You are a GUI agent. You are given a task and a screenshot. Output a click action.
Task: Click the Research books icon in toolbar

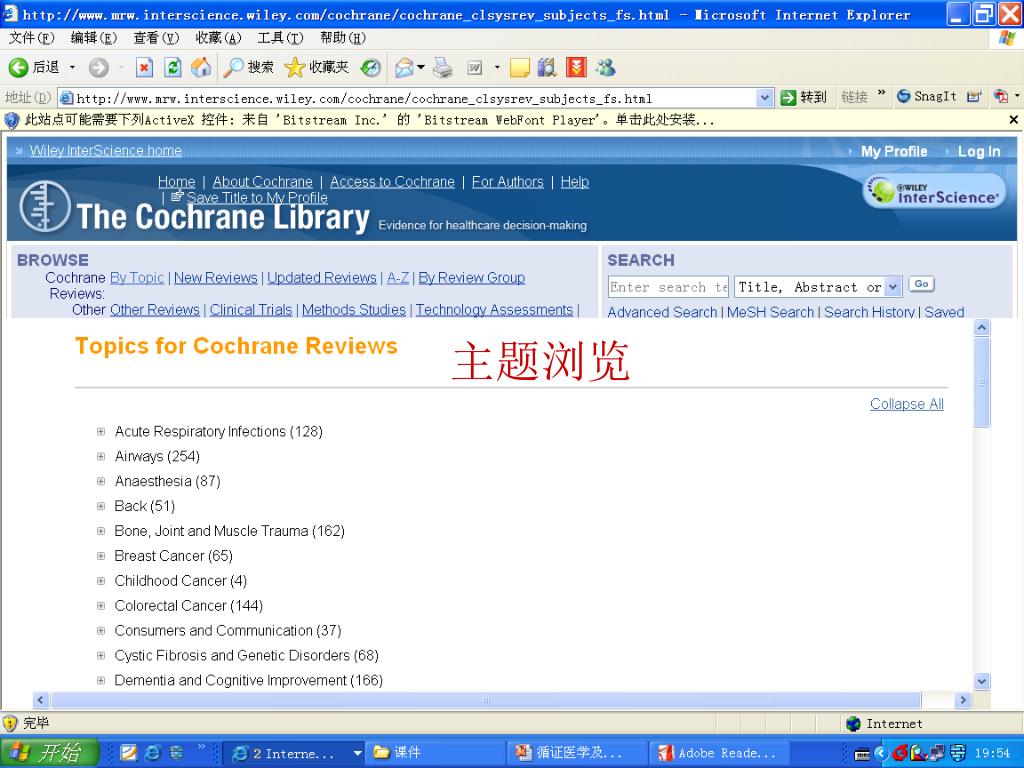546,67
